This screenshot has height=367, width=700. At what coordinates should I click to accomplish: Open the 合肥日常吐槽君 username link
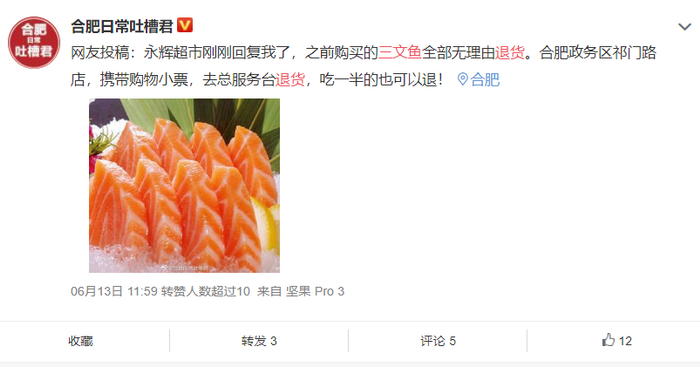coord(122,26)
